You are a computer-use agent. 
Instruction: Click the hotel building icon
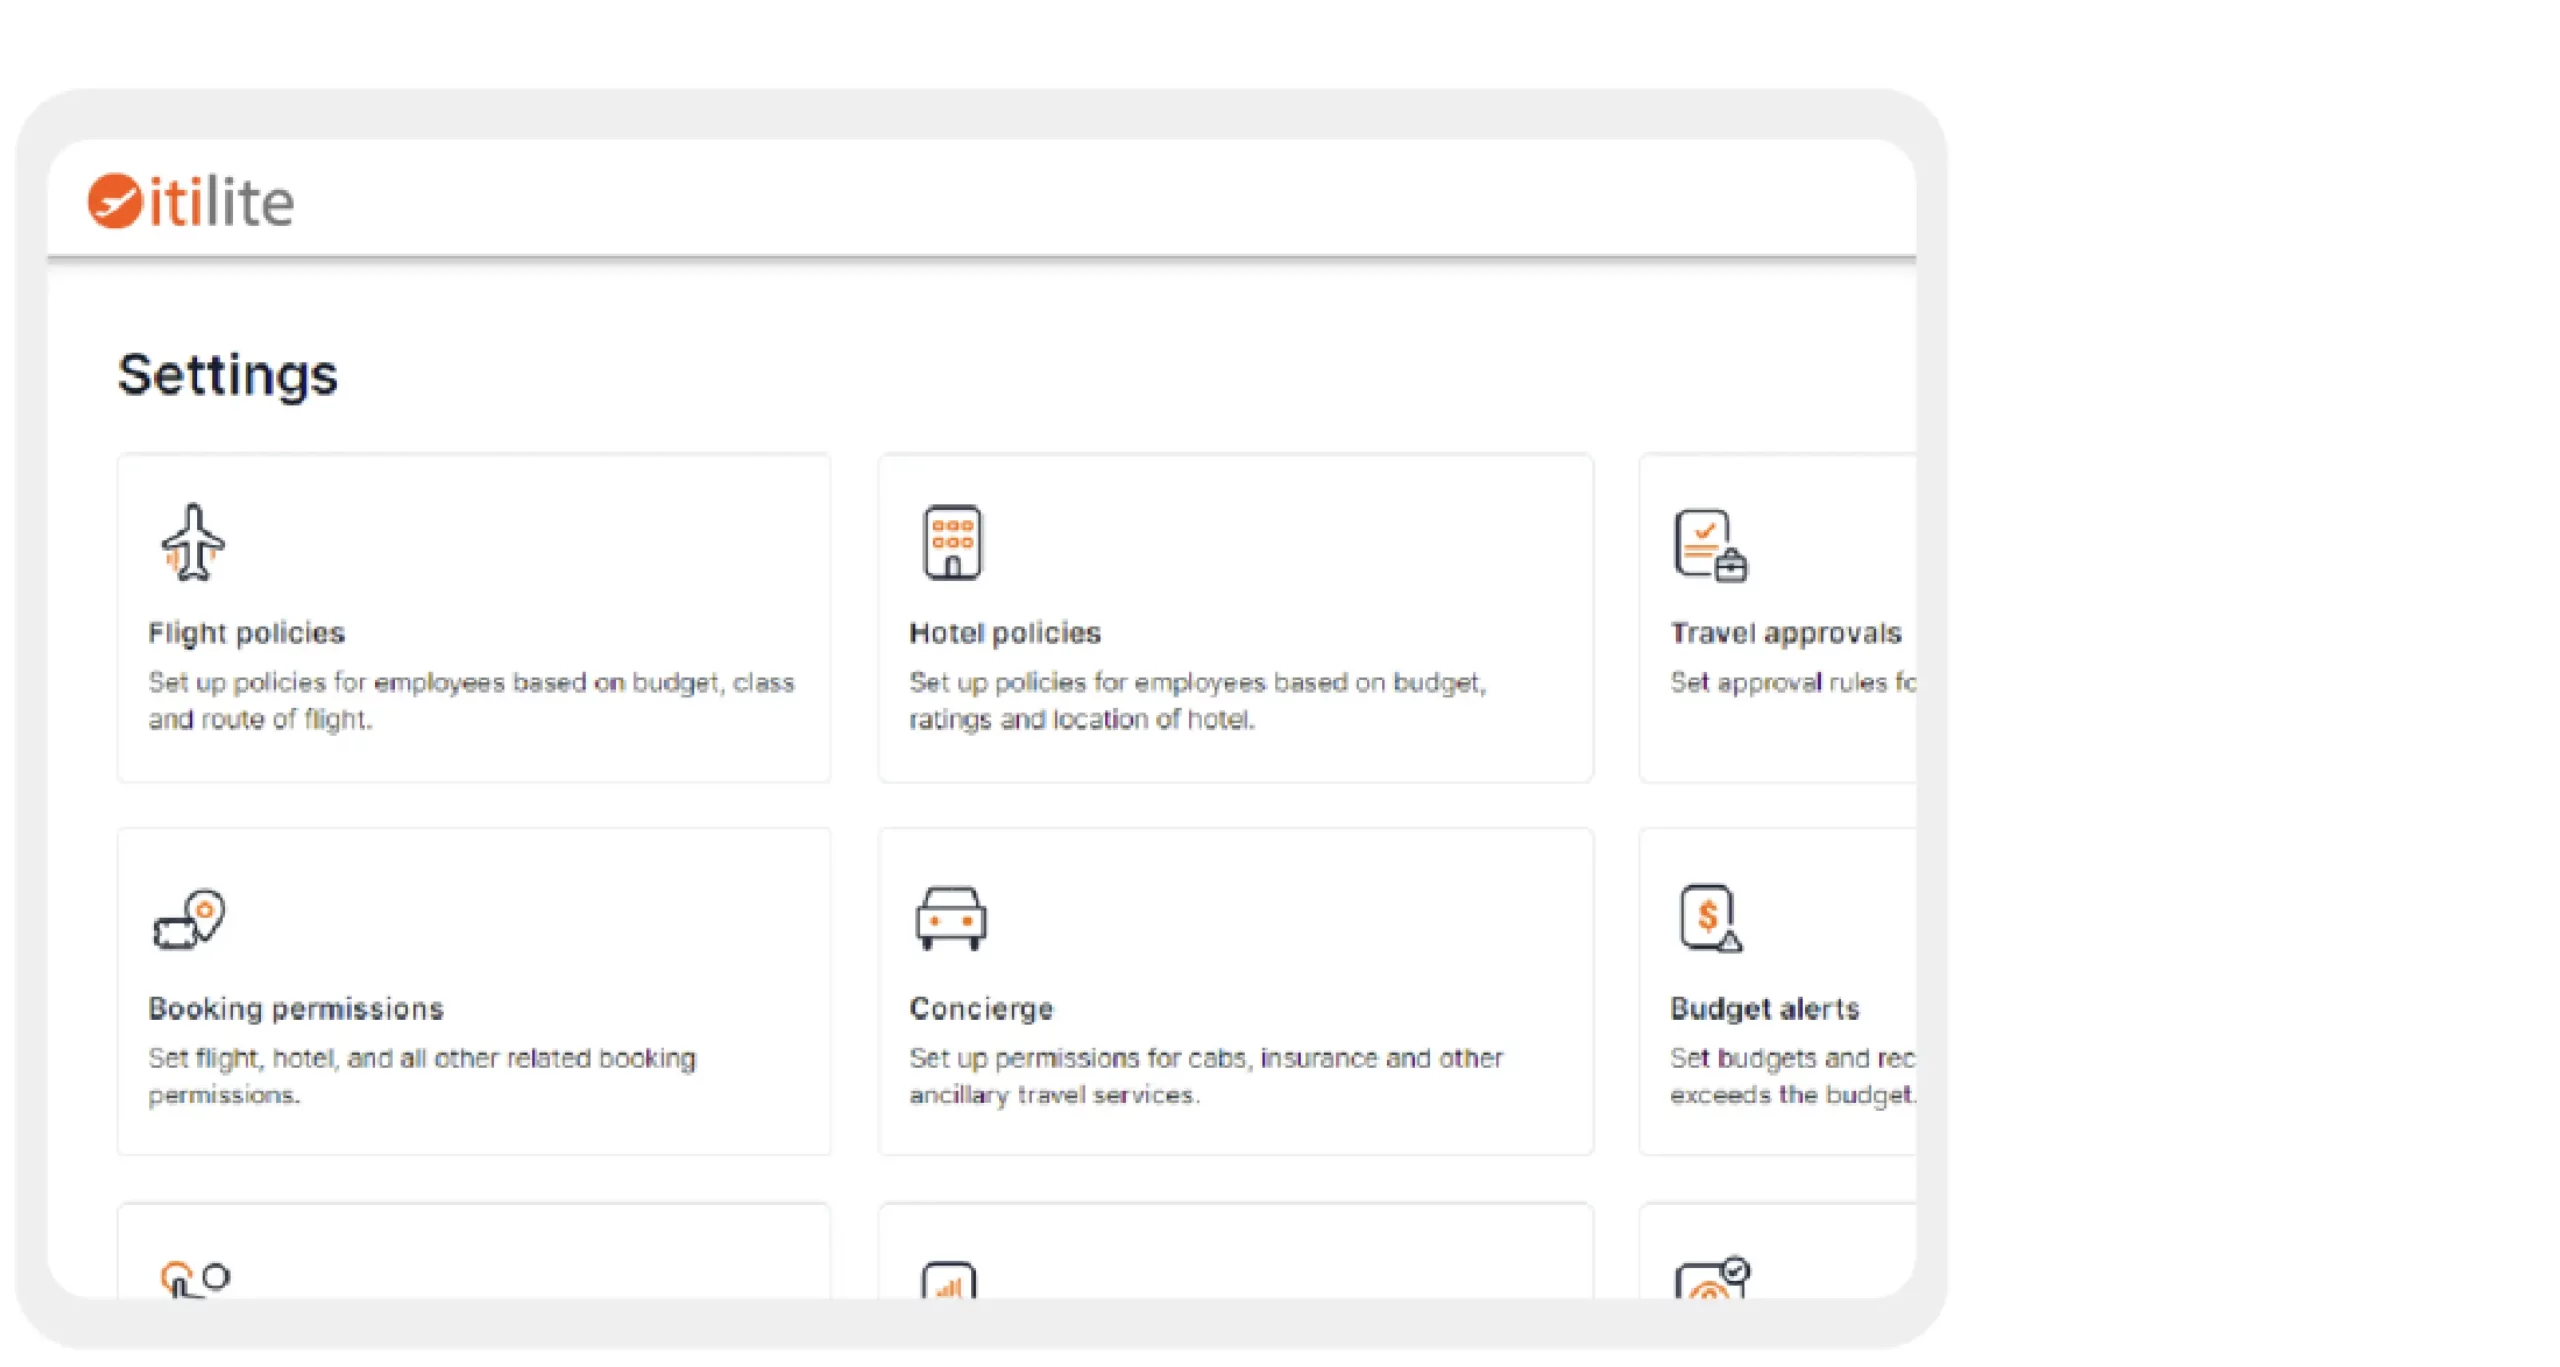(952, 542)
